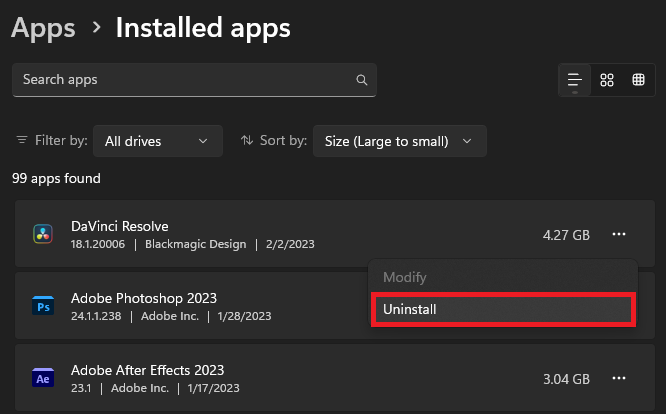Switch to list view layout icon
Screen dimensions: 666x414
[575, 80]
